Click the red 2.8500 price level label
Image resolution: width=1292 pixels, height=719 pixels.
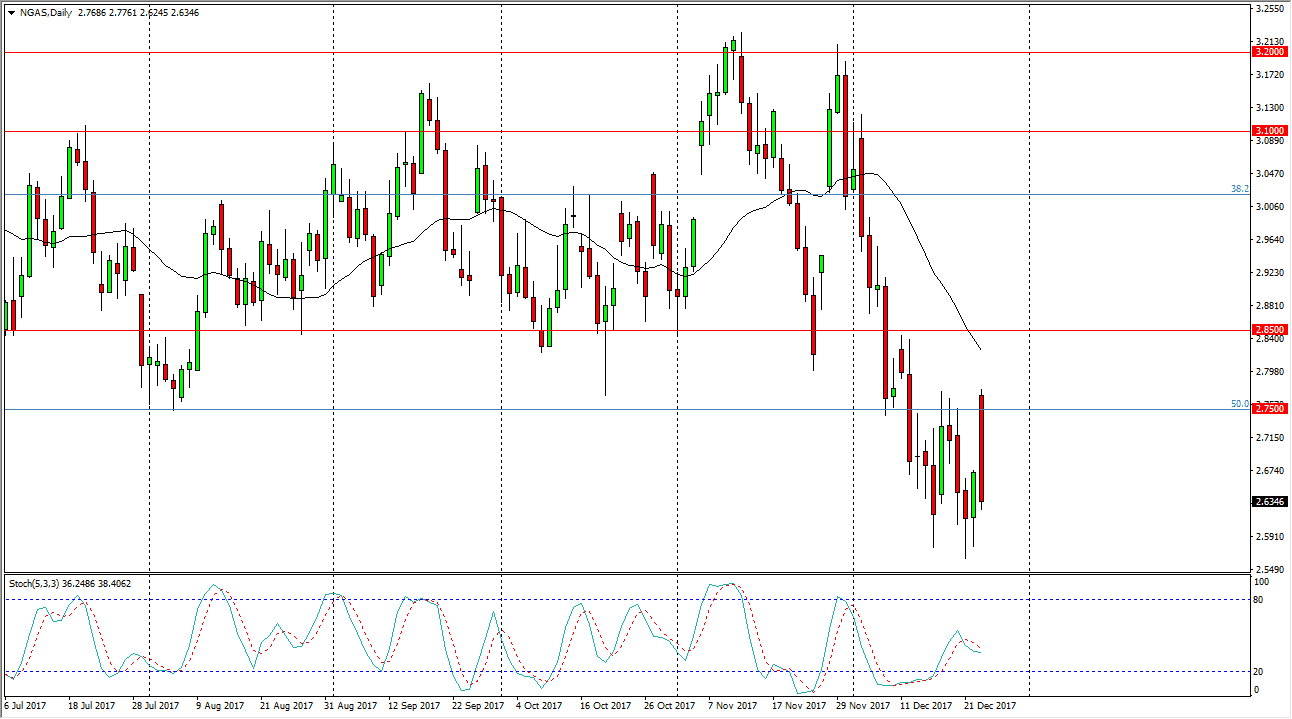[x=1268, y=329]
